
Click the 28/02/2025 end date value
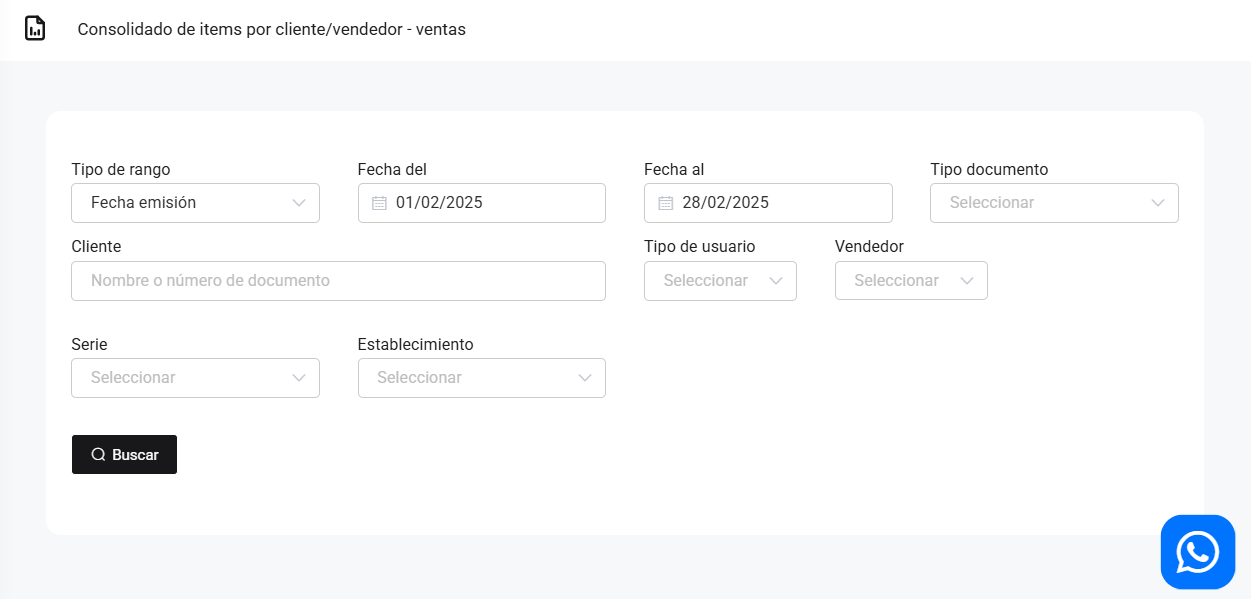pos(725,203)
